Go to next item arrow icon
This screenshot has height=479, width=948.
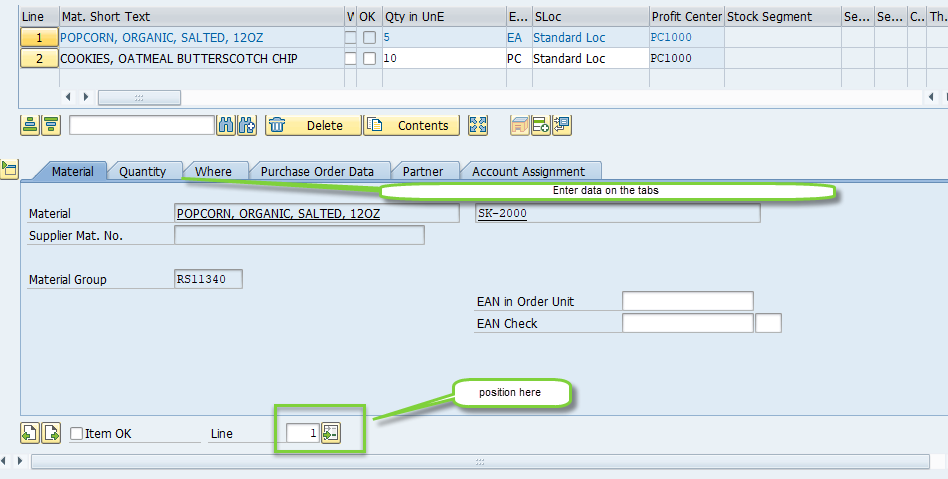(51, 433)
